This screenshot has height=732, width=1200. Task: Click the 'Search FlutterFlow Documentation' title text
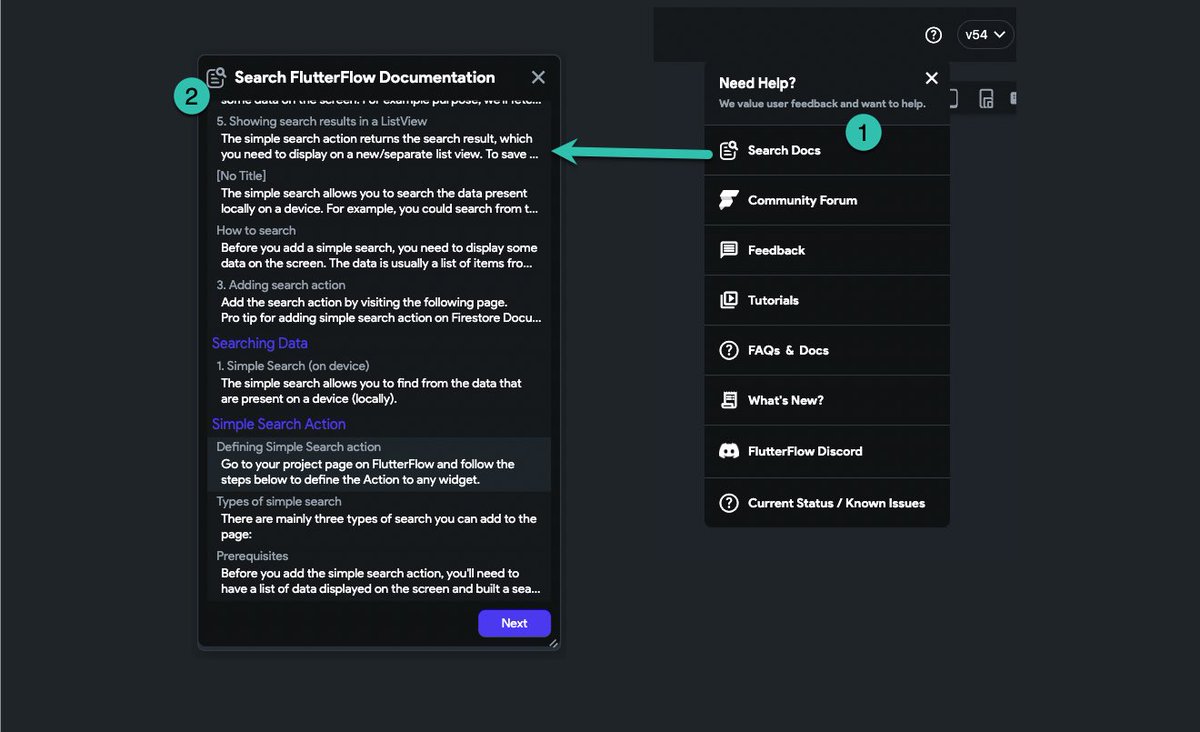tap(364, 77)
